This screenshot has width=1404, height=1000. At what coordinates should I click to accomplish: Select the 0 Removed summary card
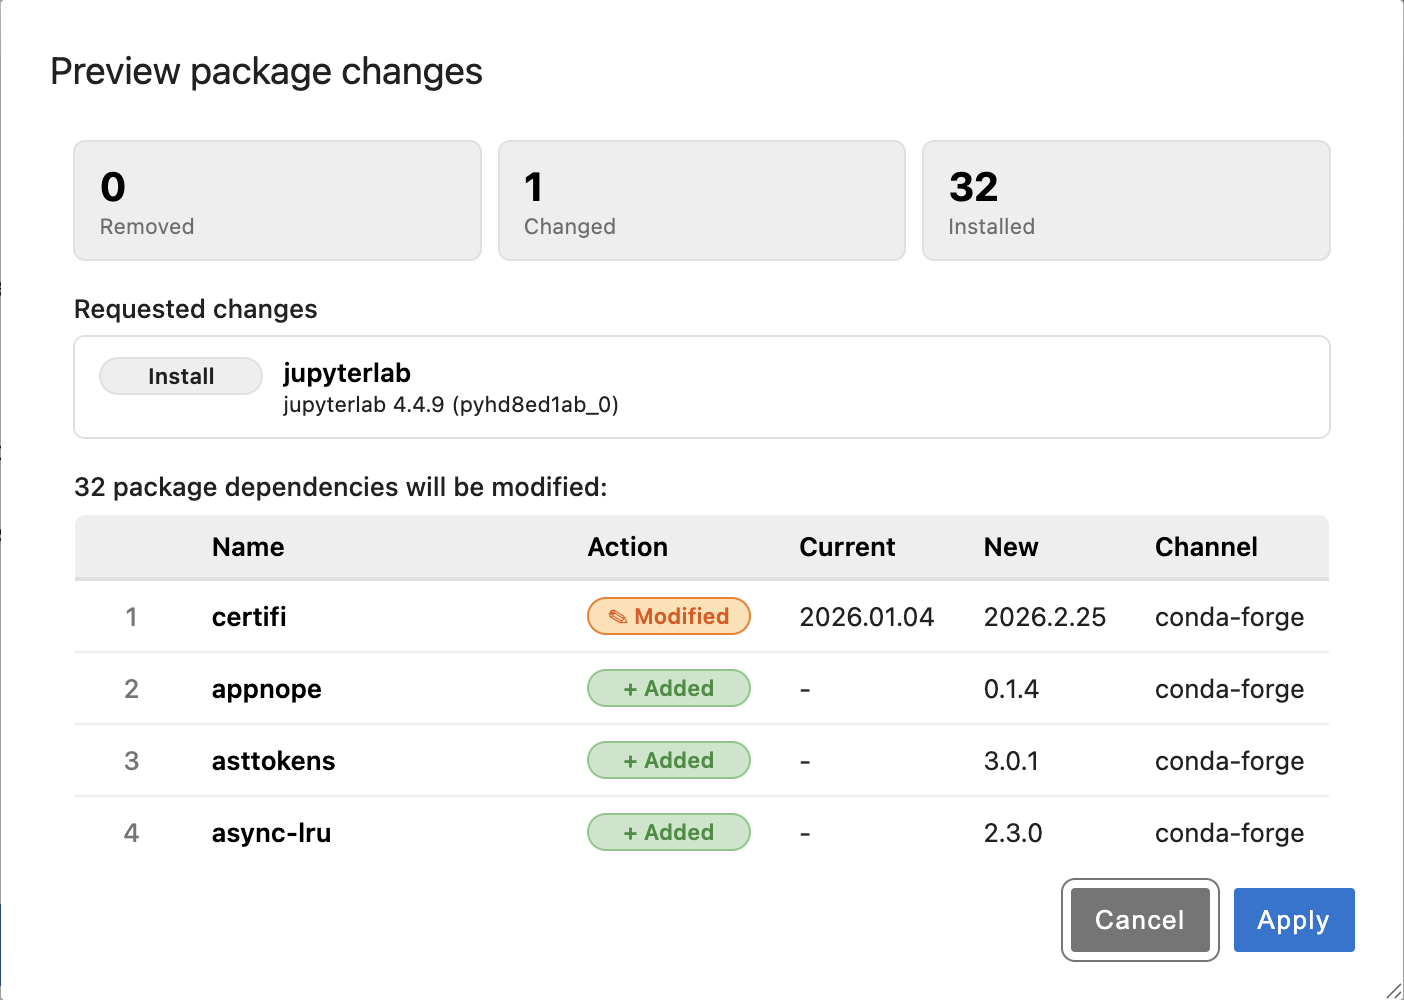point(278,200)
